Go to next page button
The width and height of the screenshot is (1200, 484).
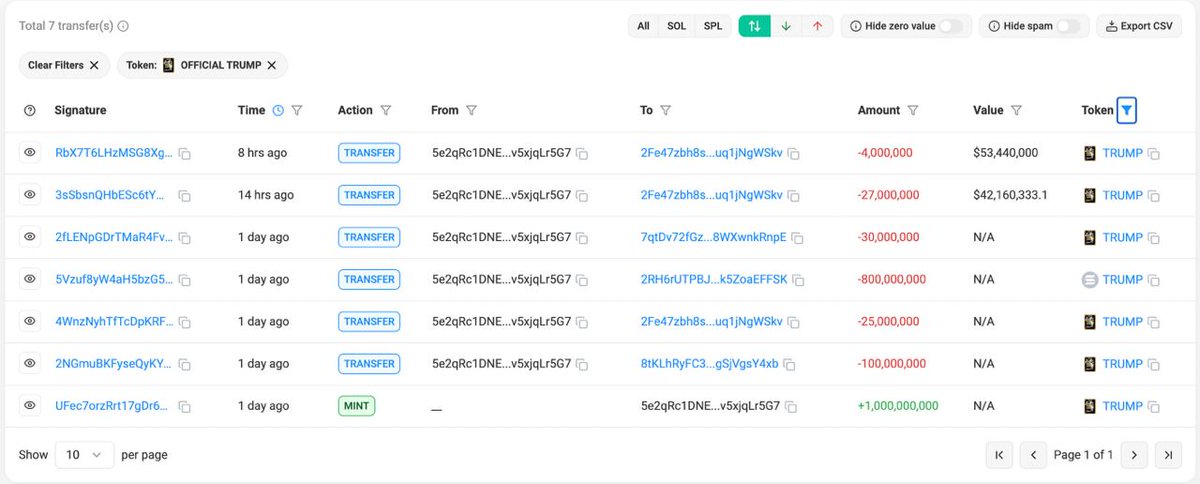pyautogui.click(x=1133, y=455)
